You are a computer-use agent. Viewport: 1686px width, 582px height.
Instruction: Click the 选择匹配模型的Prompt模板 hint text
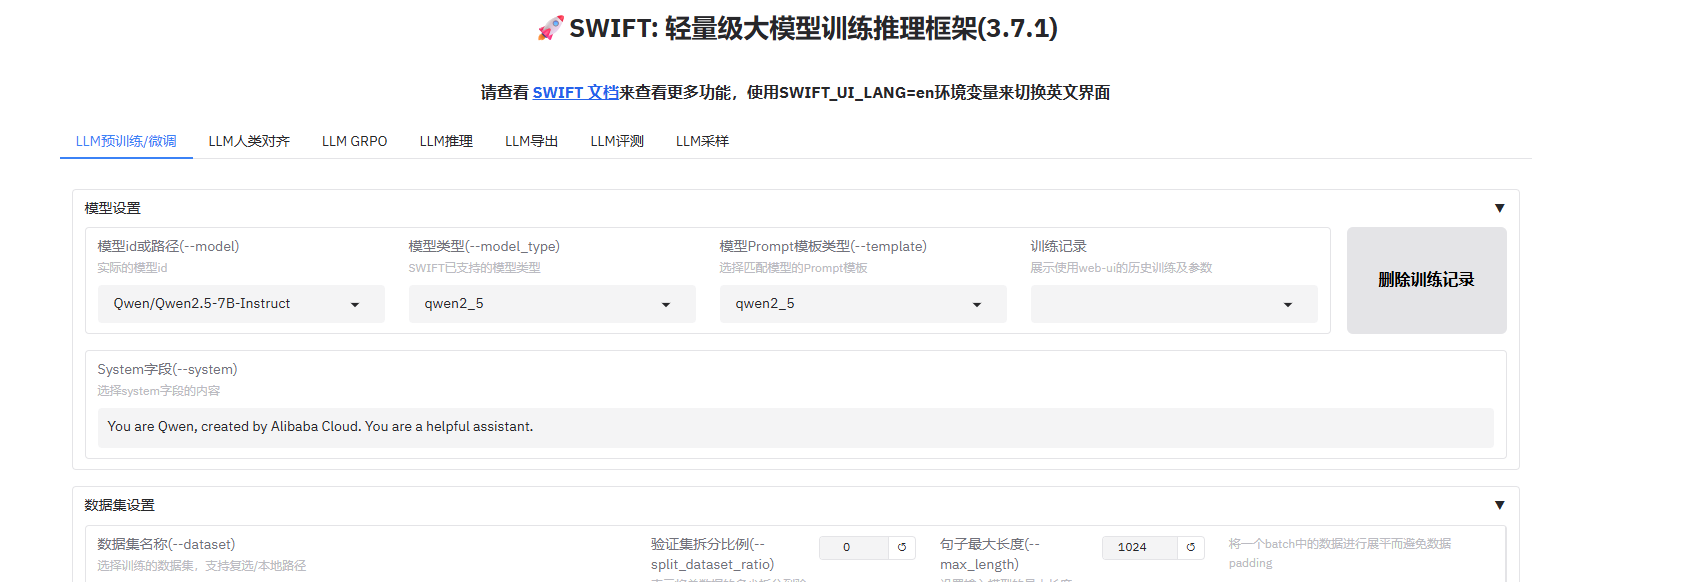click(793, 268)
